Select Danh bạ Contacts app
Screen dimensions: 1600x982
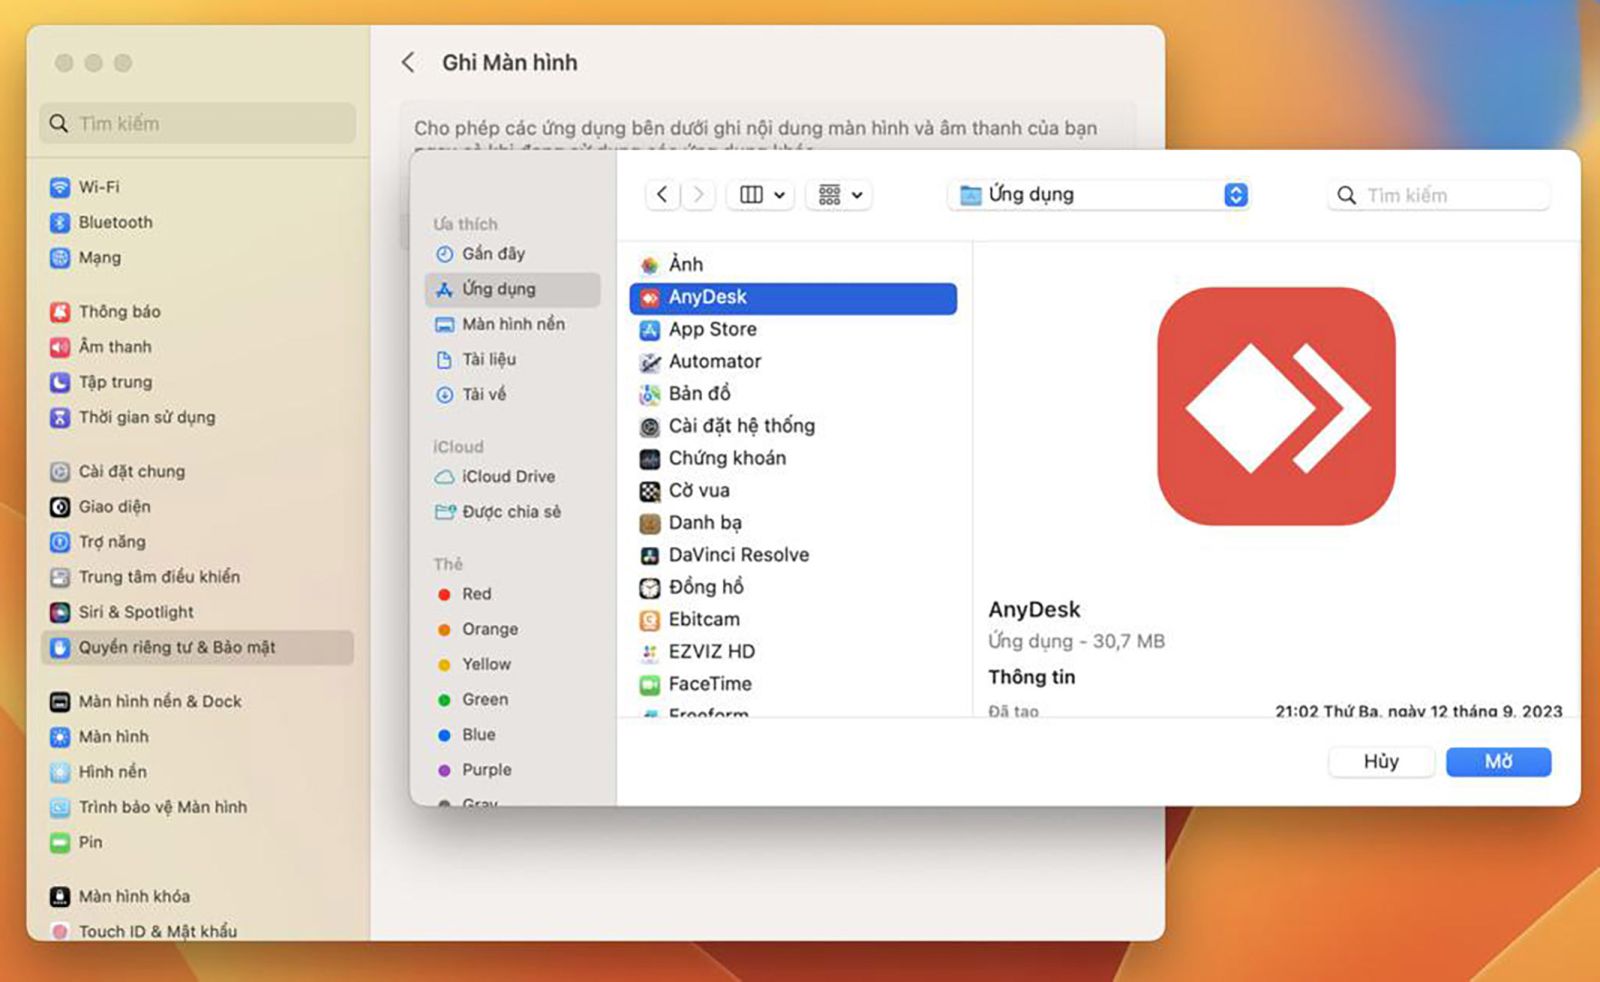(793, 522)
